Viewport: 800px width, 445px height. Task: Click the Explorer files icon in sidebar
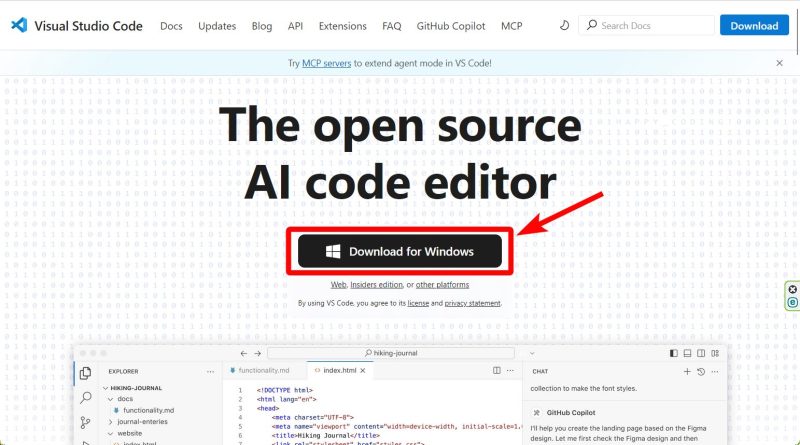(86, 374)
